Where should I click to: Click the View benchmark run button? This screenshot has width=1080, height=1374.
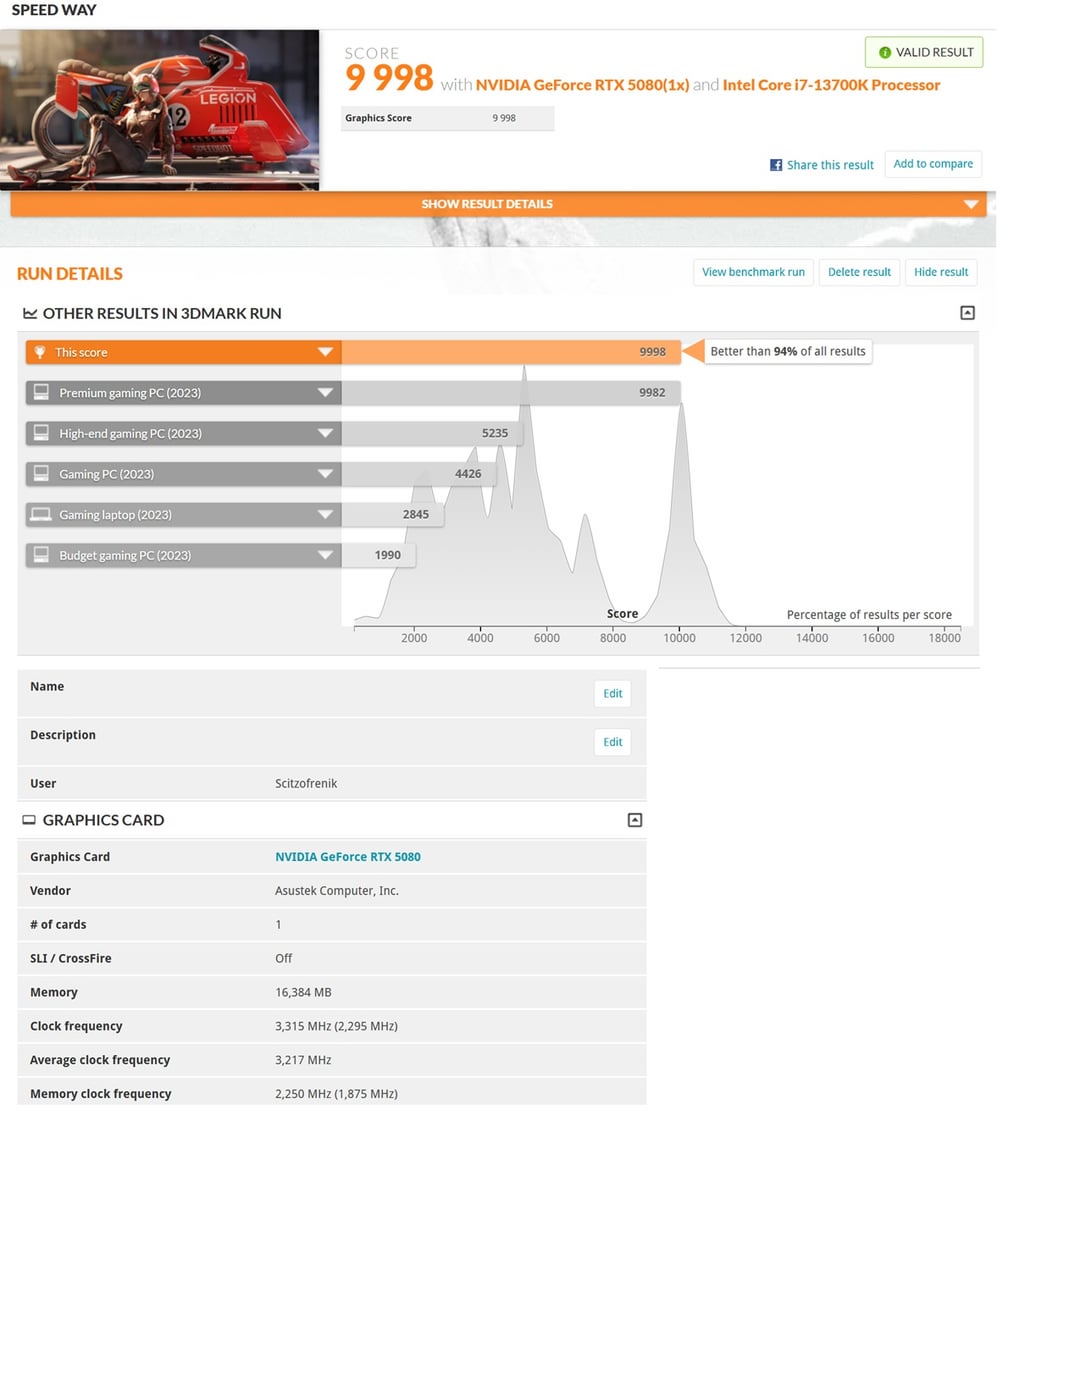tap(753, 272)
